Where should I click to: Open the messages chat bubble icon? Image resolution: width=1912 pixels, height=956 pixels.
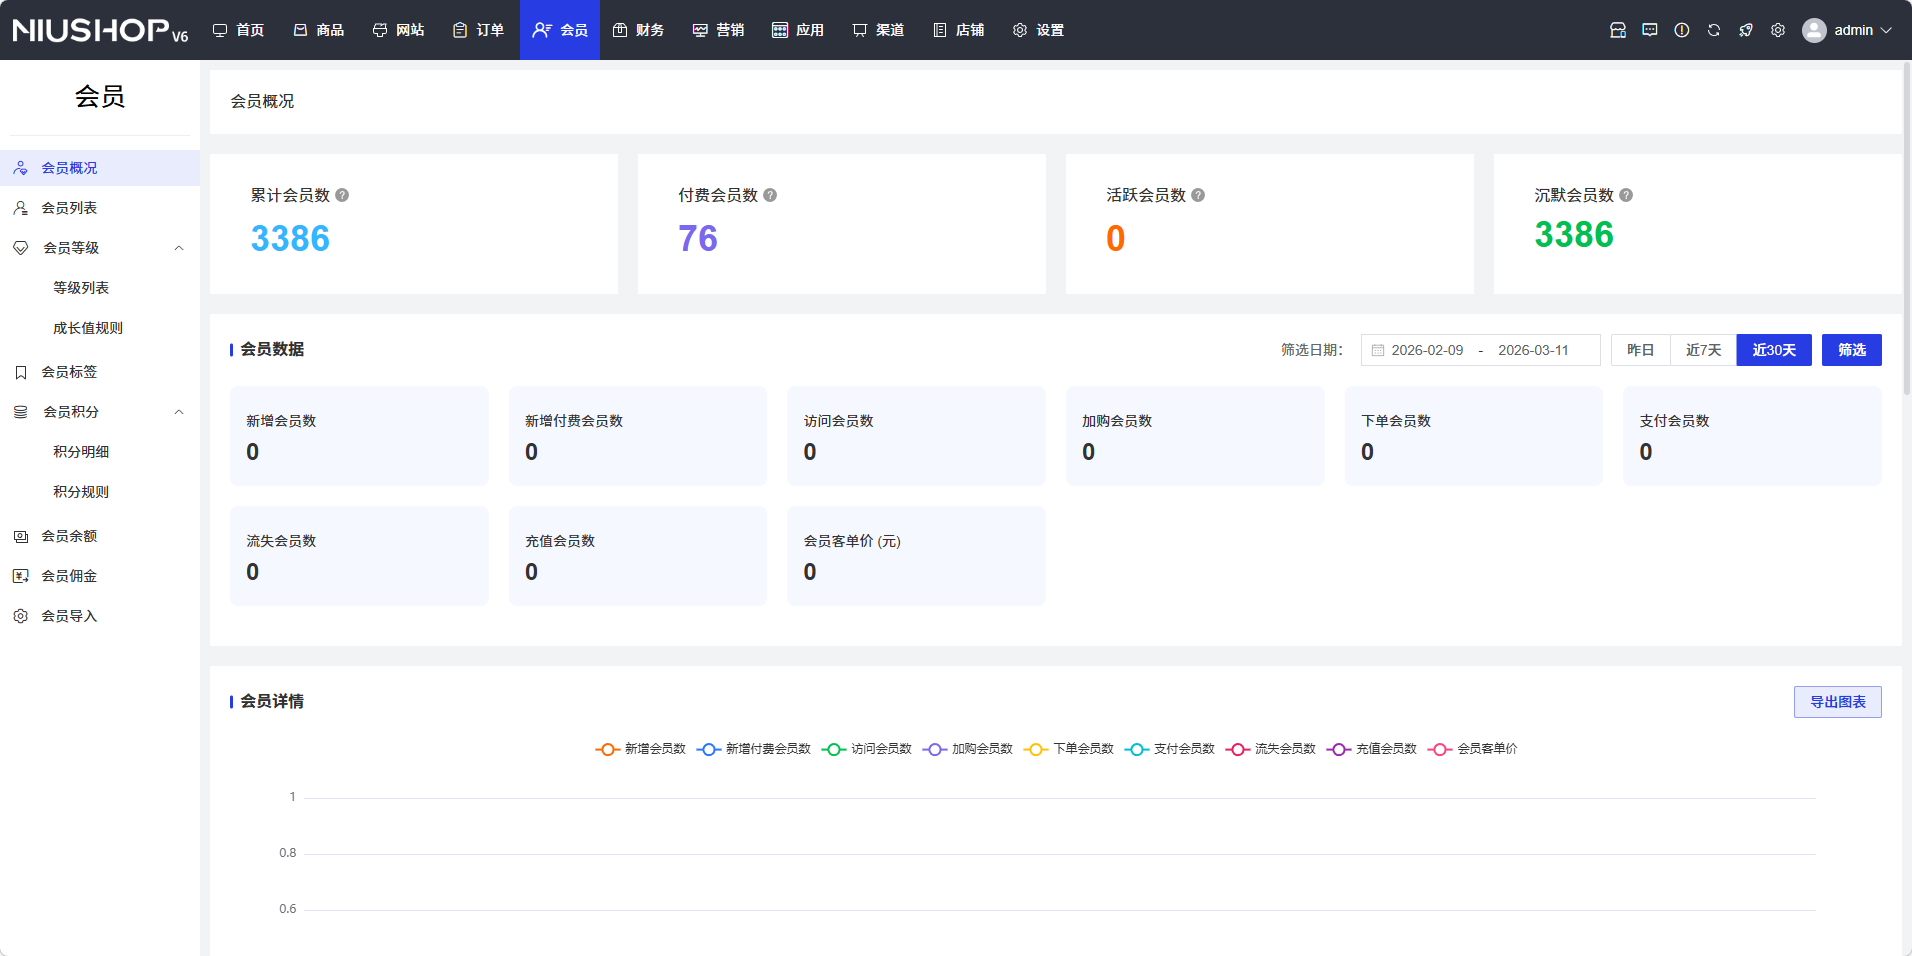(x=1650, y=30)
